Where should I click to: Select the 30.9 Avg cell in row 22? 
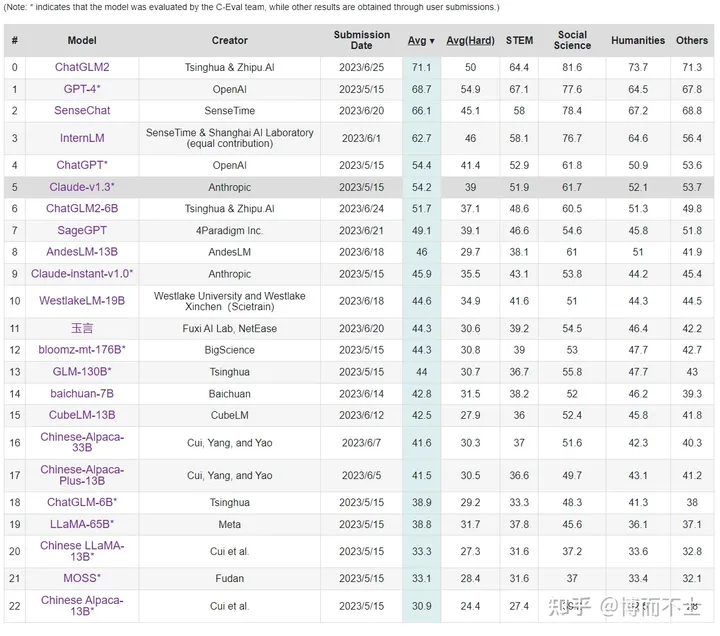coord(422,606)
